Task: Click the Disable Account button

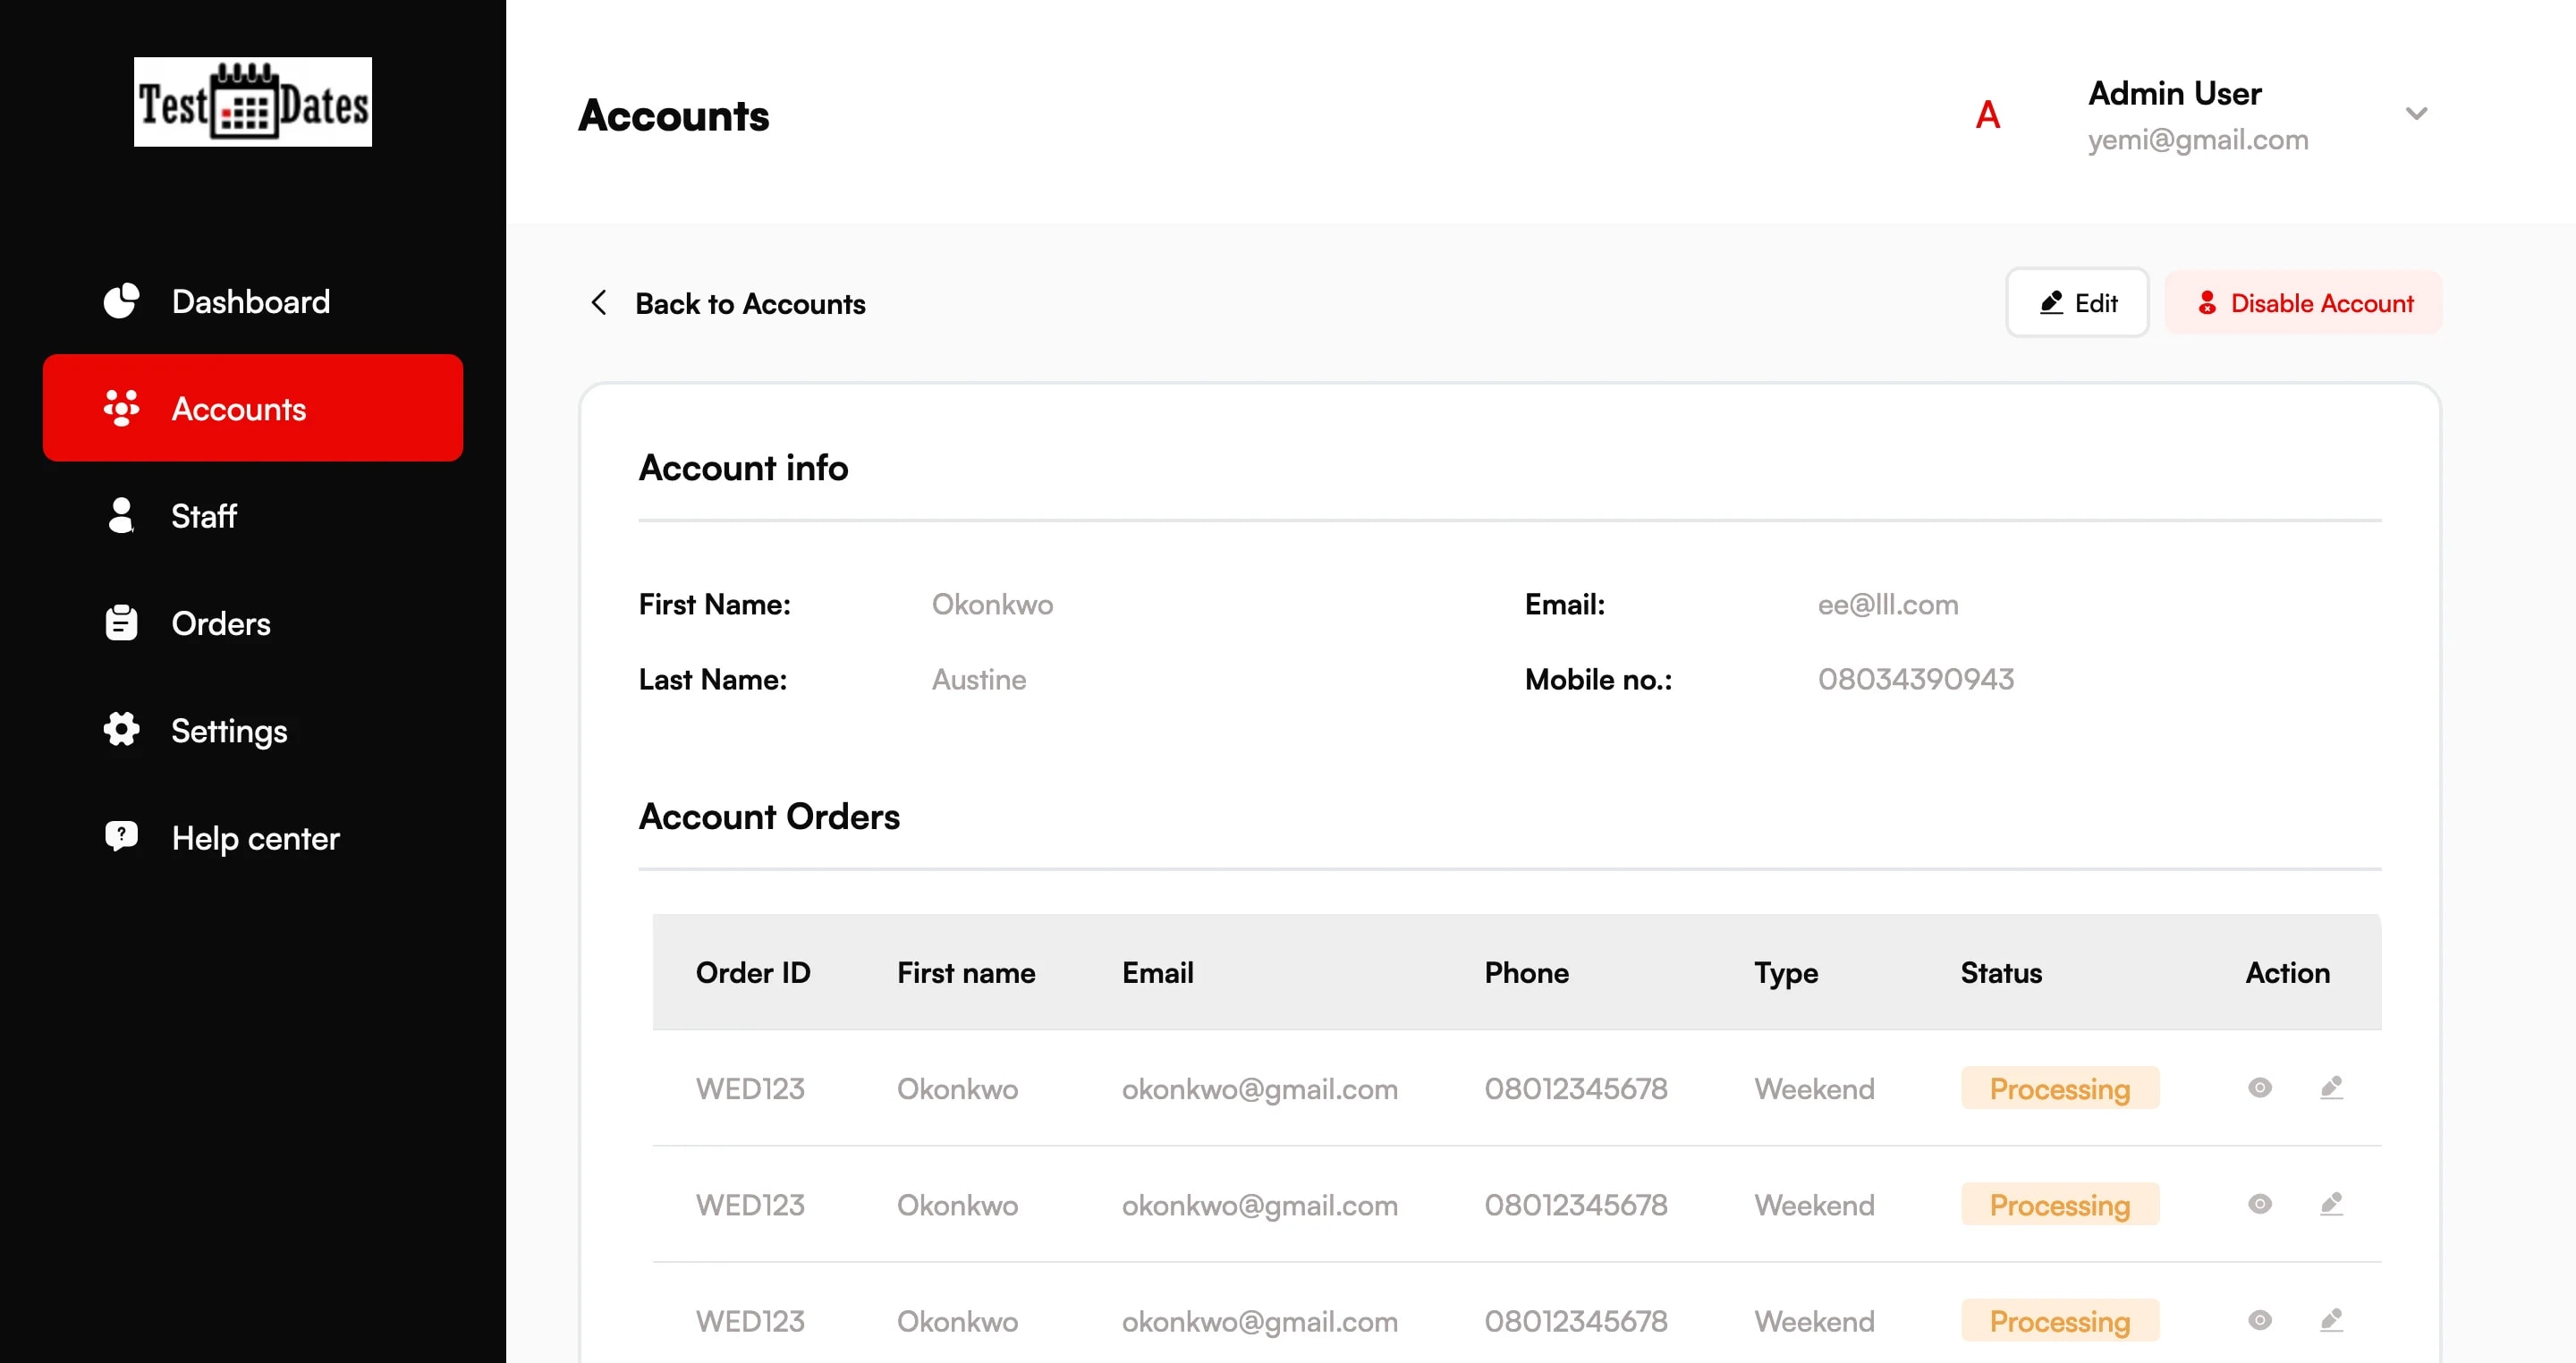Action: 2303,303
